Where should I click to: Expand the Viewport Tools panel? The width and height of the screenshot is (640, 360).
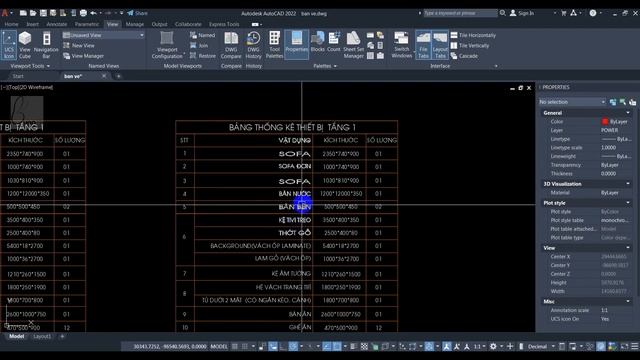(30, 66)
